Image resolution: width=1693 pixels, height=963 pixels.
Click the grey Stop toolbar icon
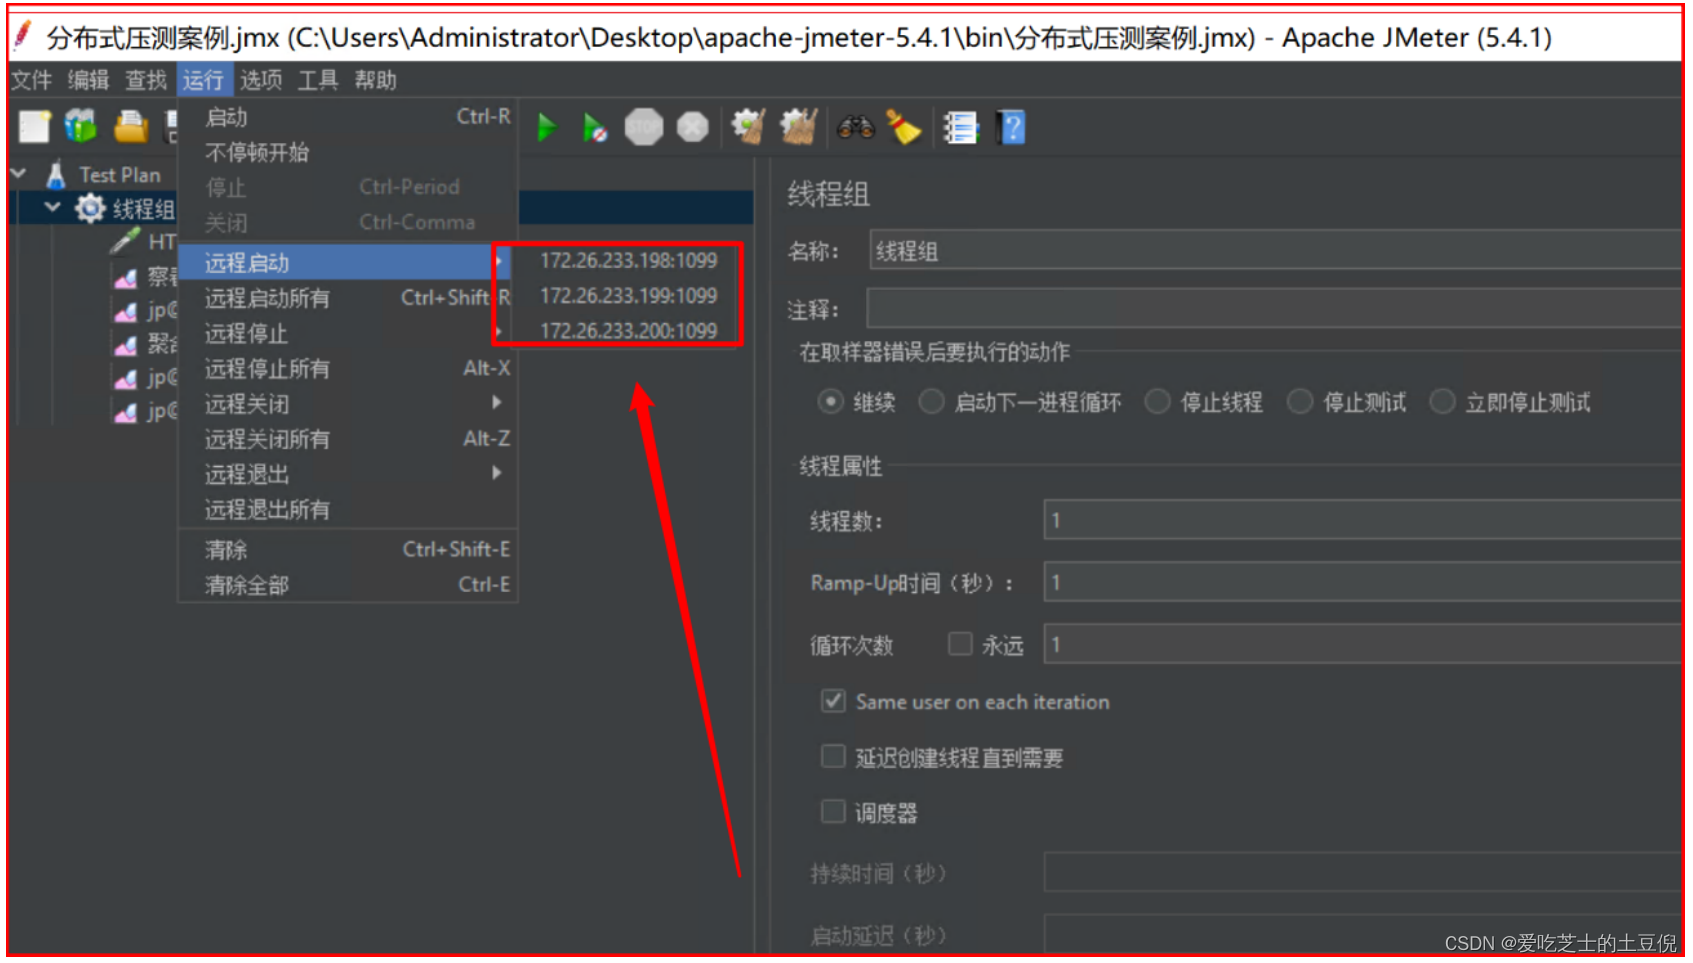click(x=644, y=127)
